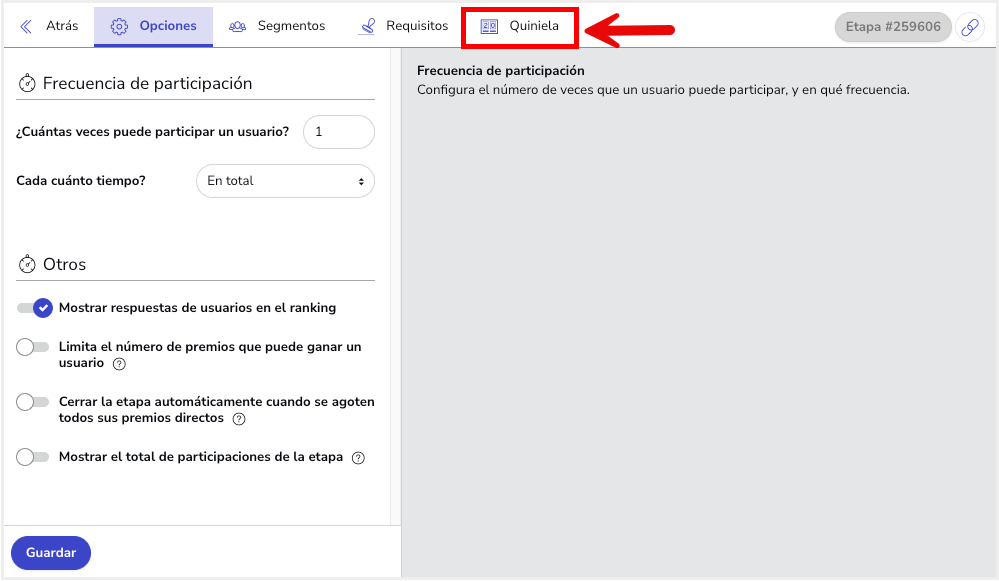Click the stopwatch icon by the Otros heading
999x581 pixels.
click(x=27, y=264)
